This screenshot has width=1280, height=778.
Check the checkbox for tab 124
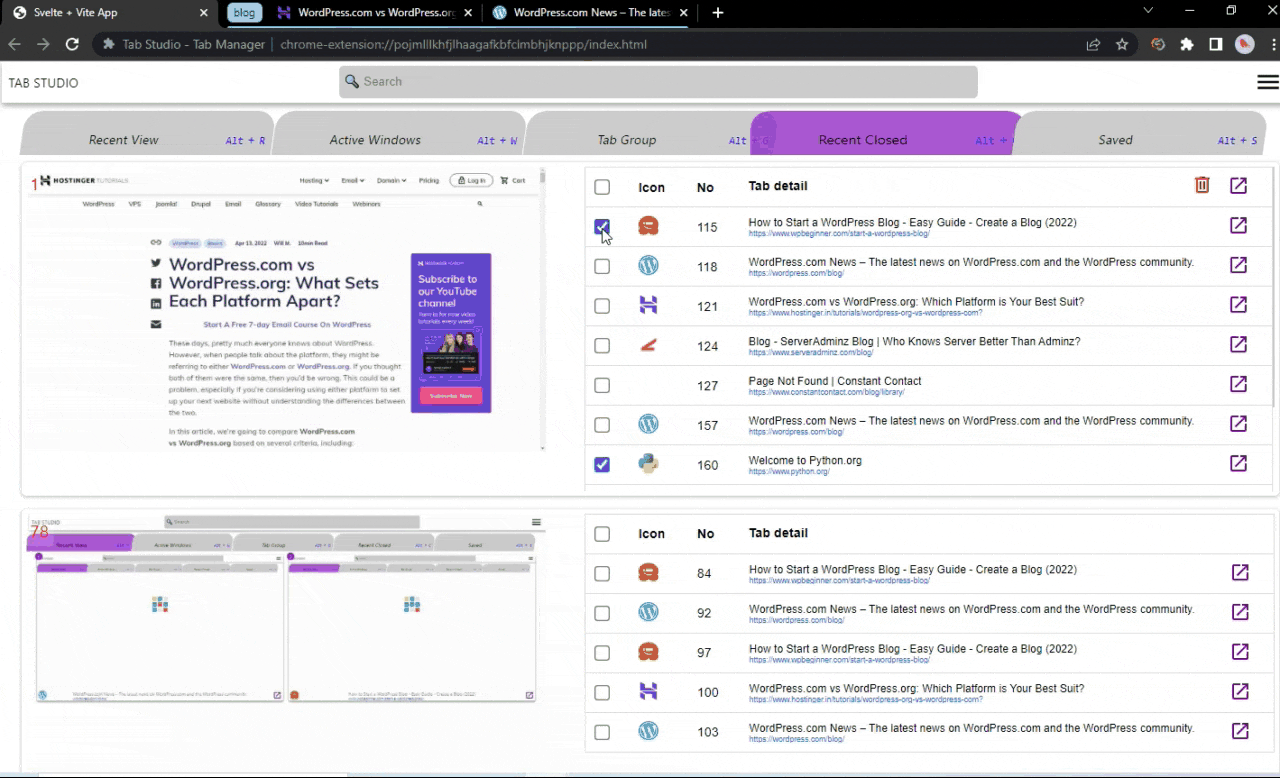601,345
